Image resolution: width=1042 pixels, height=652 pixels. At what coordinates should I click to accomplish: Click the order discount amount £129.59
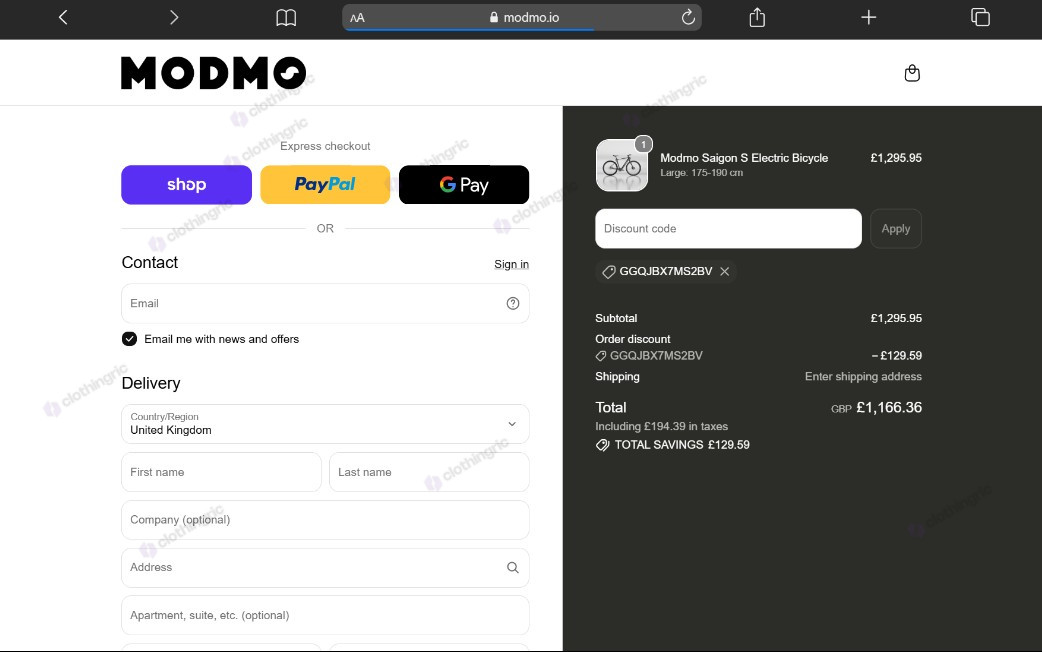click(x=896, y=356)
